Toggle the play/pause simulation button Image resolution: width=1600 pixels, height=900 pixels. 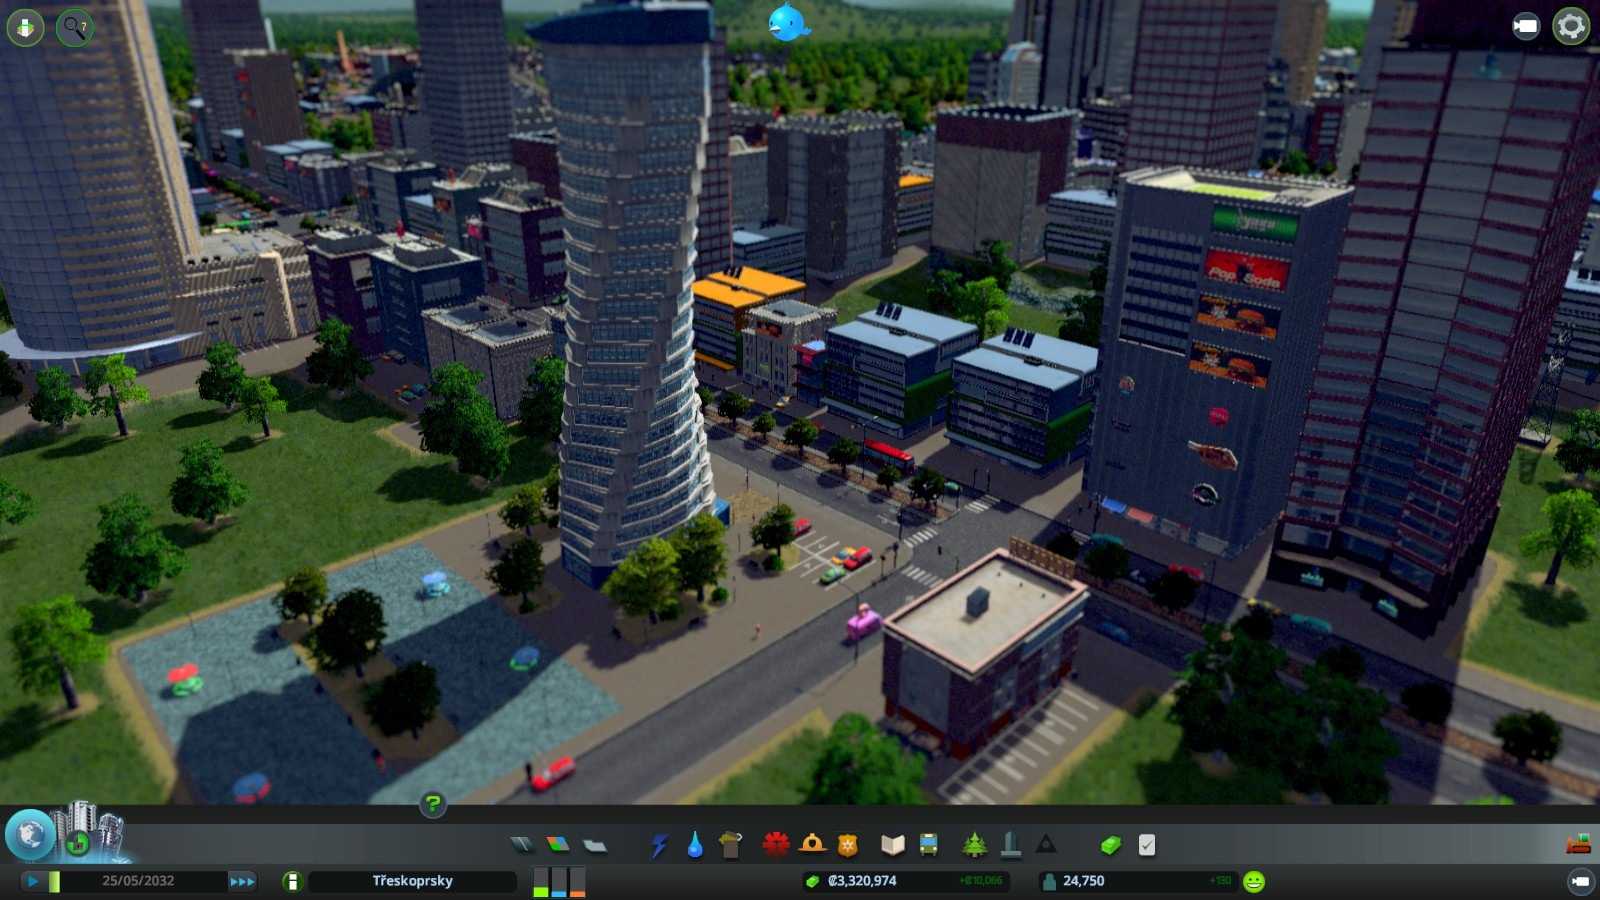click(x=32, y=881)
